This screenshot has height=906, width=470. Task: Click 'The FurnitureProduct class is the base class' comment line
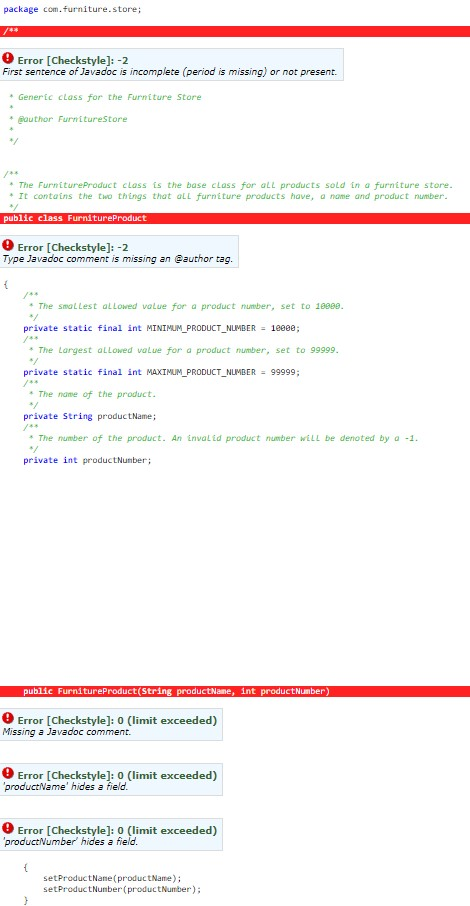231,185
